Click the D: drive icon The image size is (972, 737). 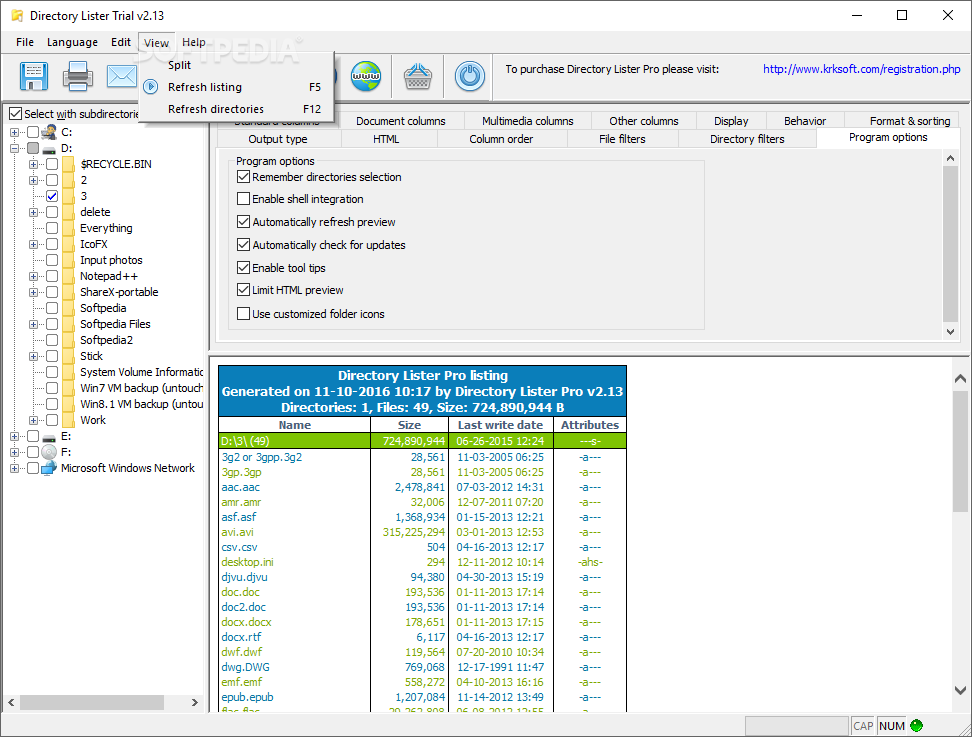[x=49, y=149]
